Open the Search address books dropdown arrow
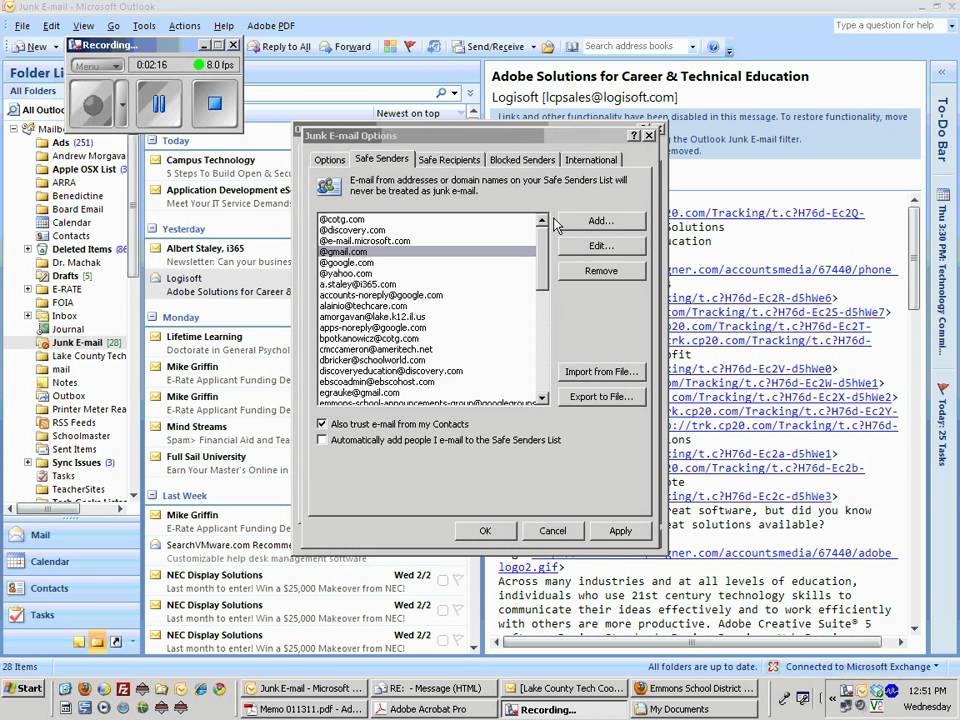Image resolution: width=960 pixels, height=720 pixels. [692, 47]
